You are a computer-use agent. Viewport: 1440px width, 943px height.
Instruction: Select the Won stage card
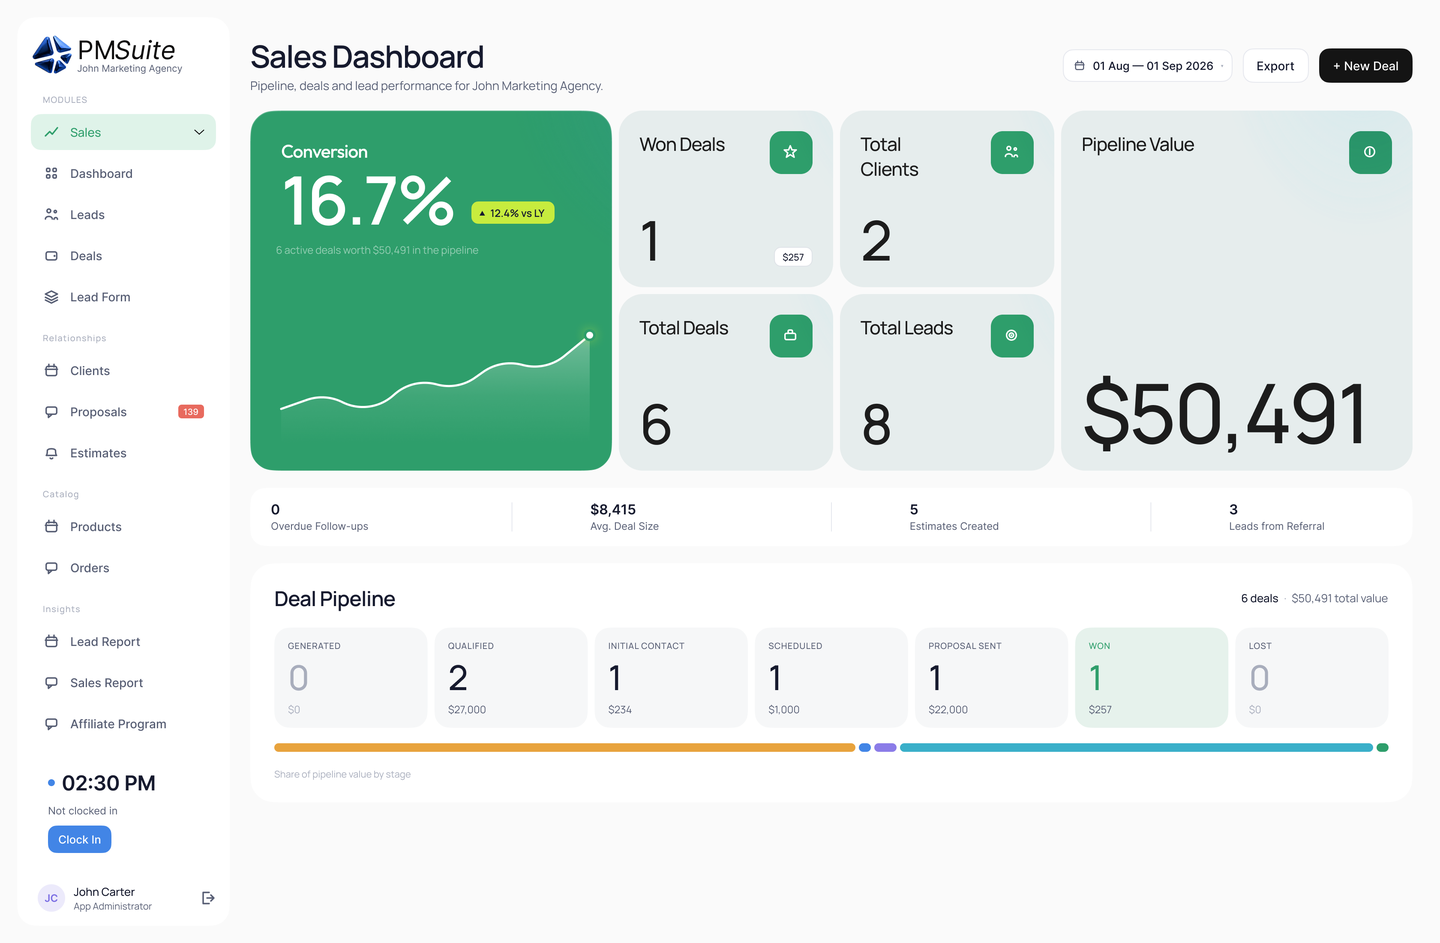(1151, 677)
